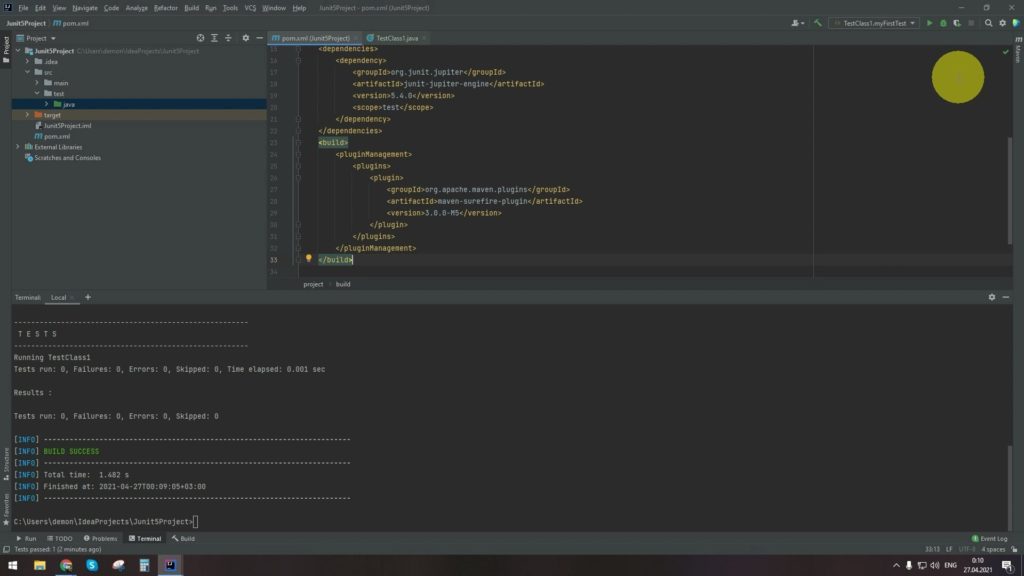Viewport: 1024px width, 576px height.
Task: Collapse the test folder
Action: (x=37, y=93)
